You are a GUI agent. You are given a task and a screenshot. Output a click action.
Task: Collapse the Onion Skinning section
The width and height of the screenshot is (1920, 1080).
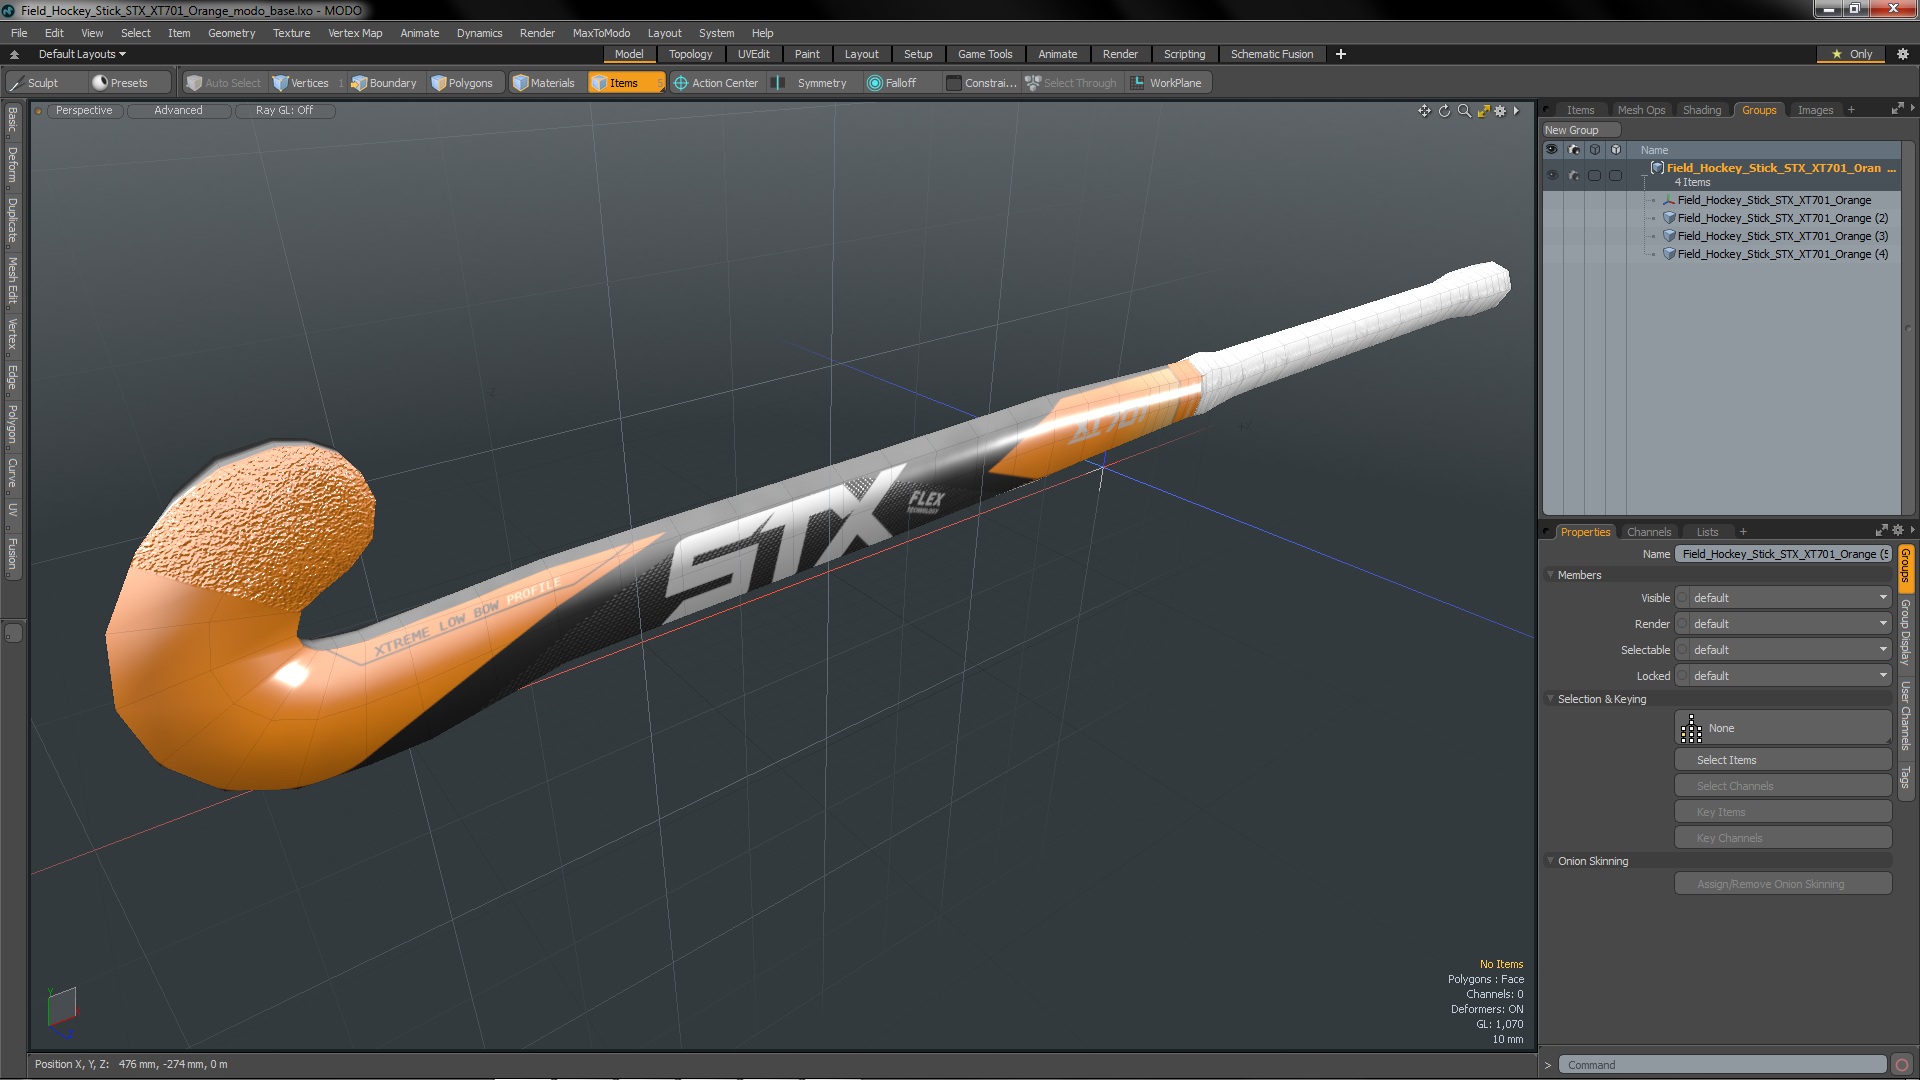pos(1550,861)
